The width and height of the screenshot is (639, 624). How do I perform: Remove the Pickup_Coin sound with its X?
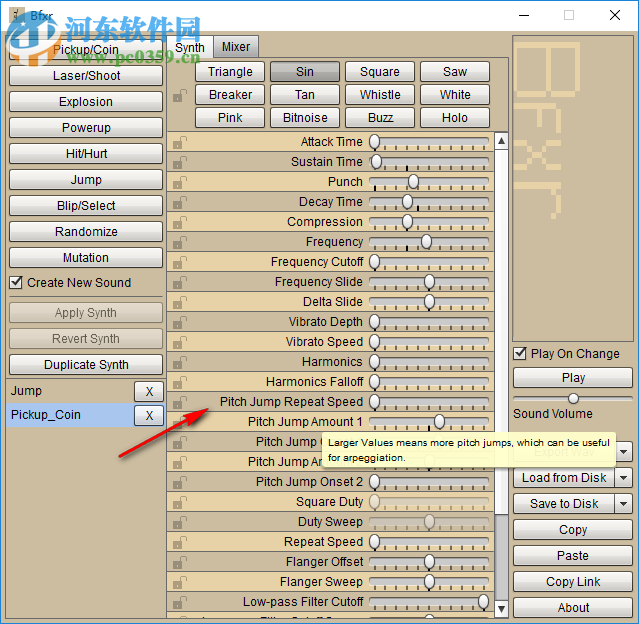(x=149, y=415)
